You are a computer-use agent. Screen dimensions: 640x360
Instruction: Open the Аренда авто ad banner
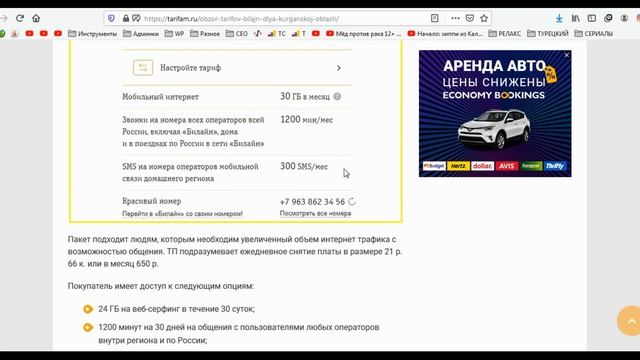pos(495,113)
